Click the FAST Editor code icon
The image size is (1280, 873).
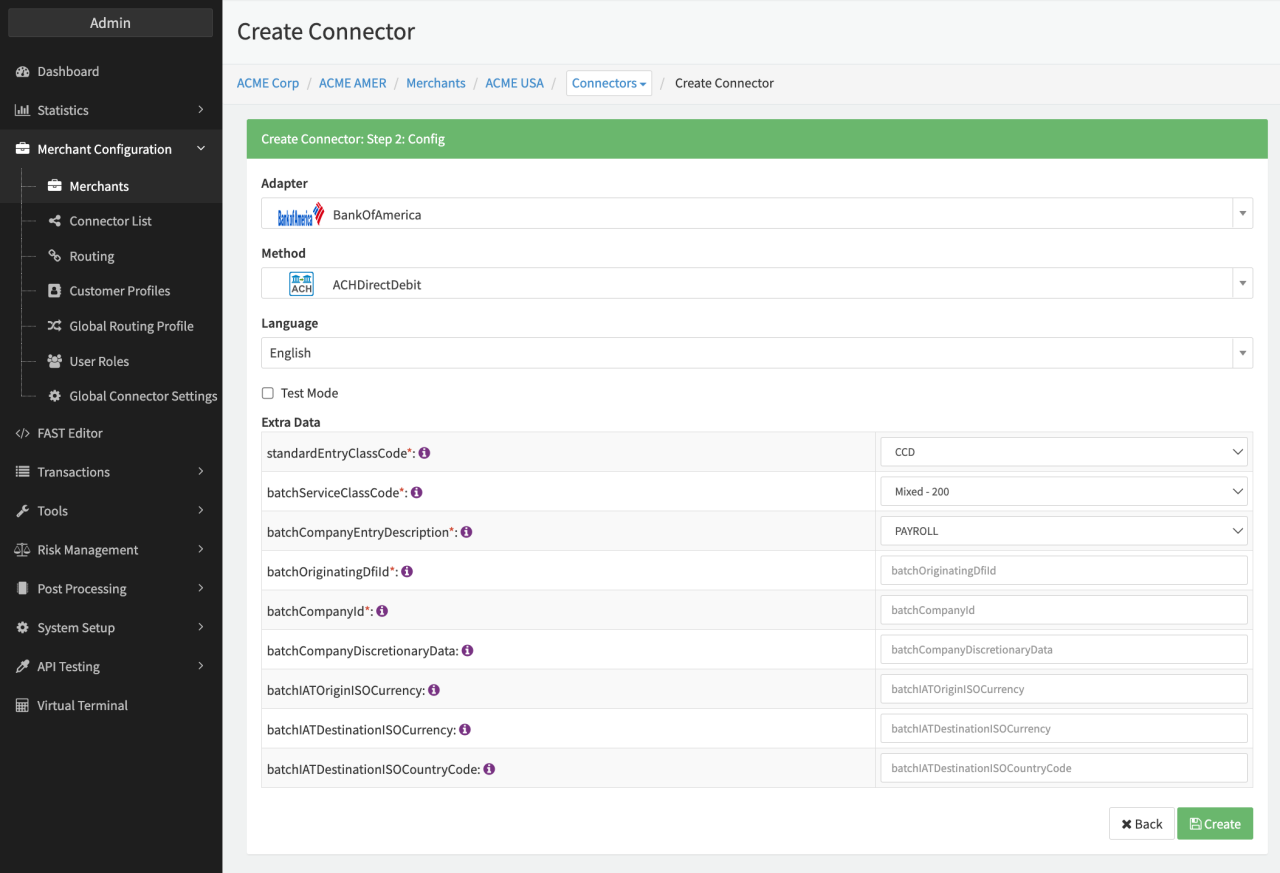click(x=22, y=433)
